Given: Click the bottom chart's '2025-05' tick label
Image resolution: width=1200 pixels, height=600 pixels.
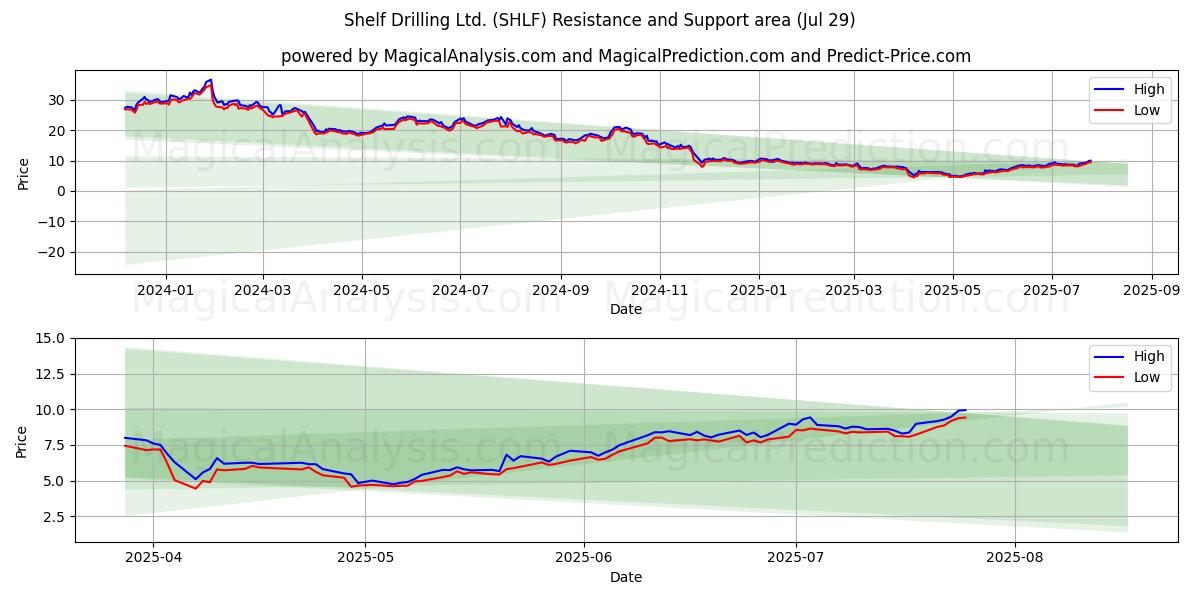Looking at the screenshot, I should [365, 557].
